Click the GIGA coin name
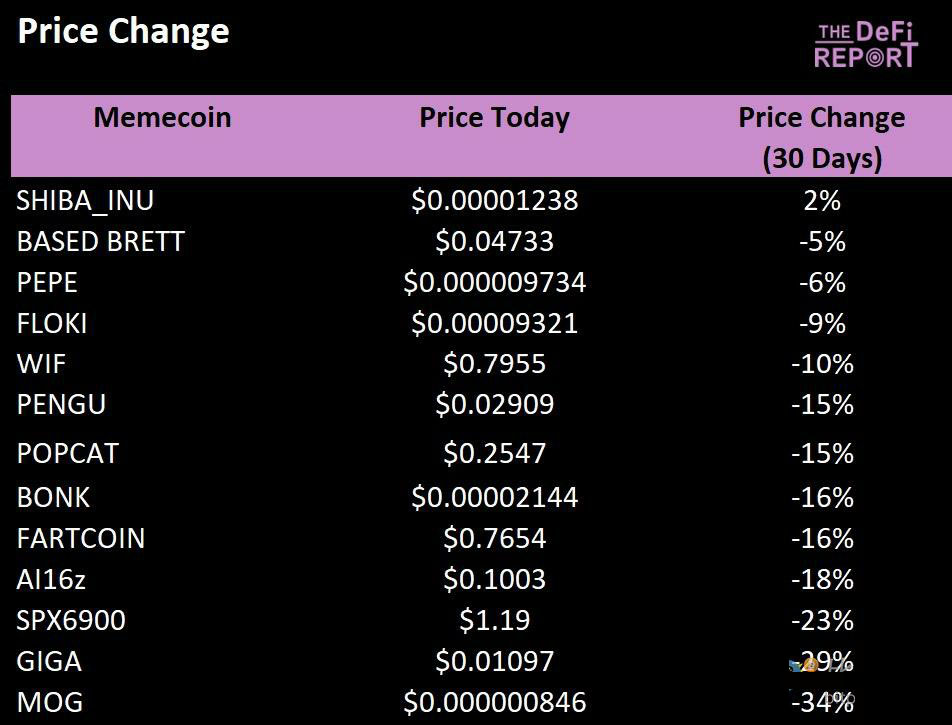Viewport: 952px width, 725px height. (x=49, y=662)
